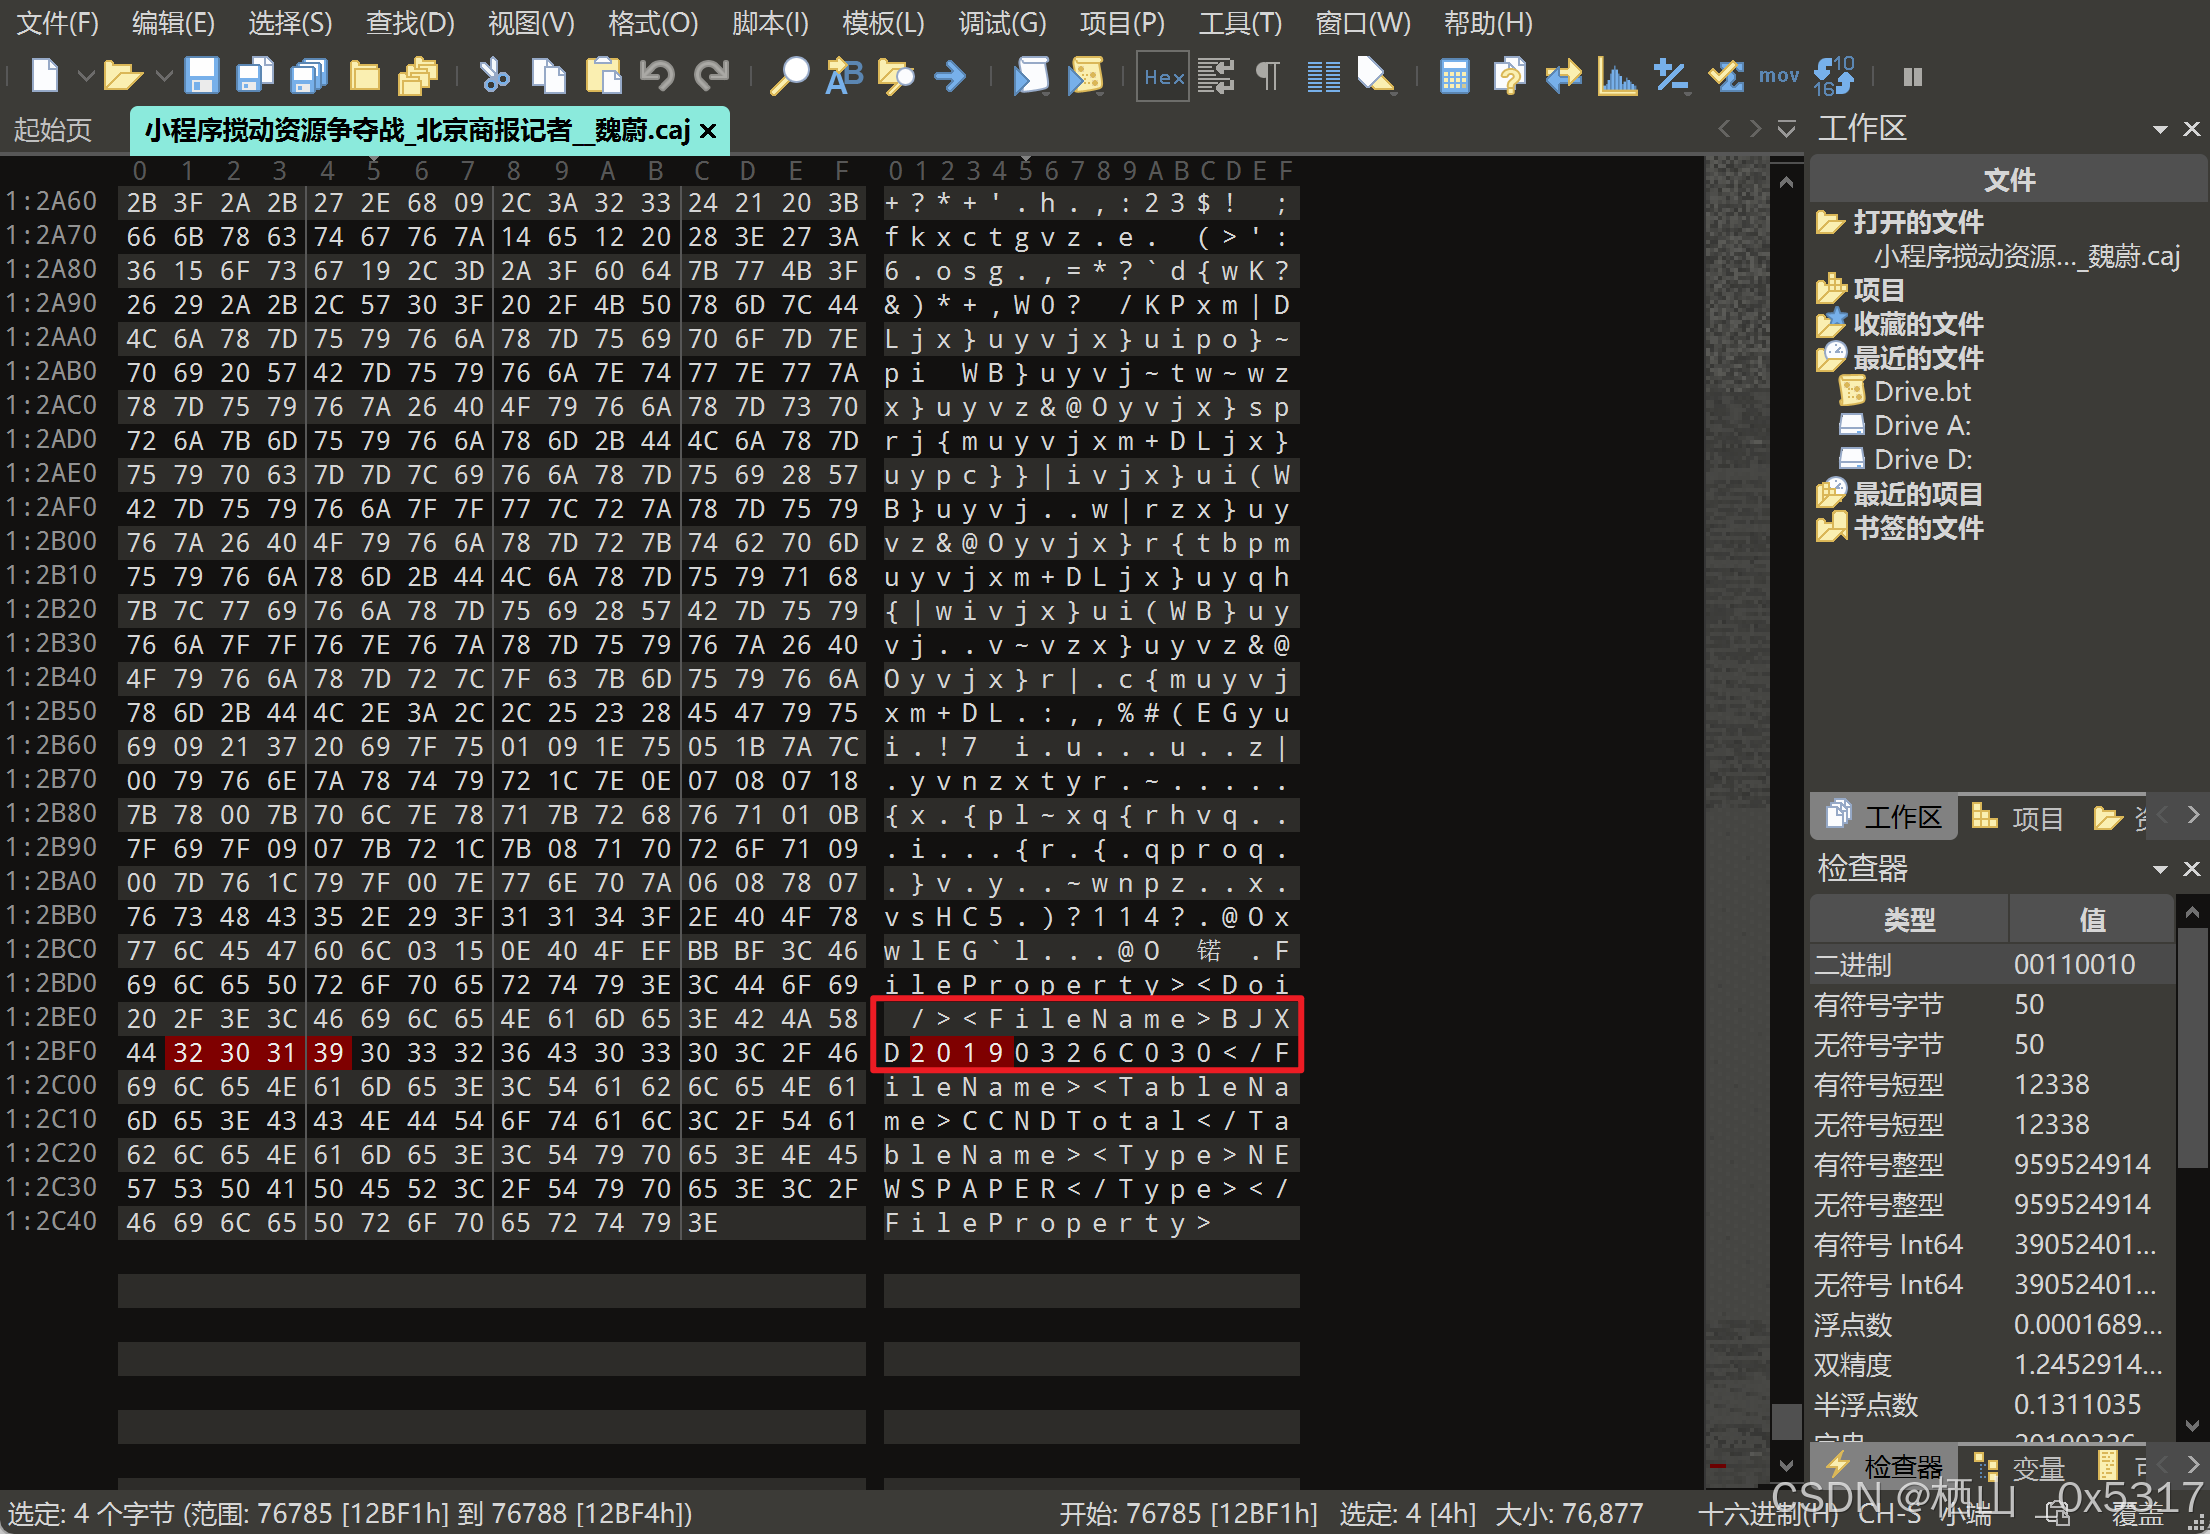Expand the workspace panel options arrow
2210x1534 pixels.
[2160, 130]
